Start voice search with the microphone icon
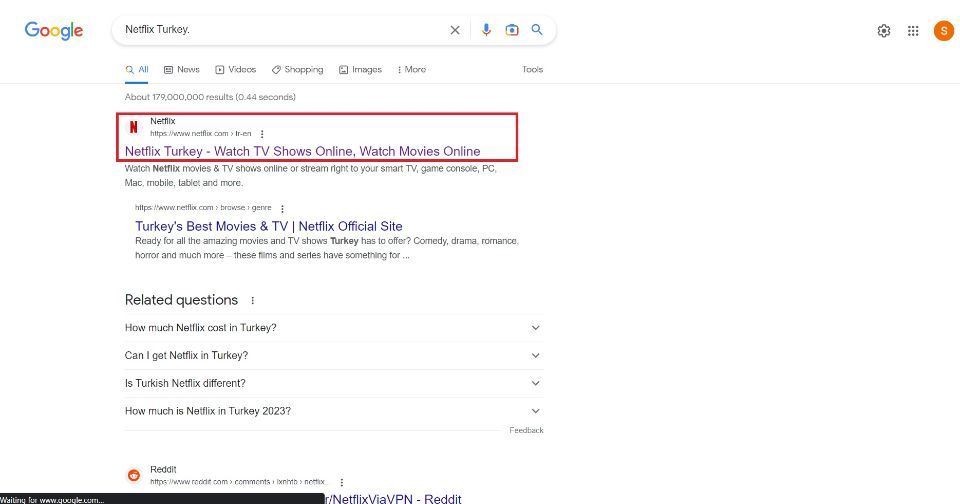The image size is (960, 504). coord(486,29)
